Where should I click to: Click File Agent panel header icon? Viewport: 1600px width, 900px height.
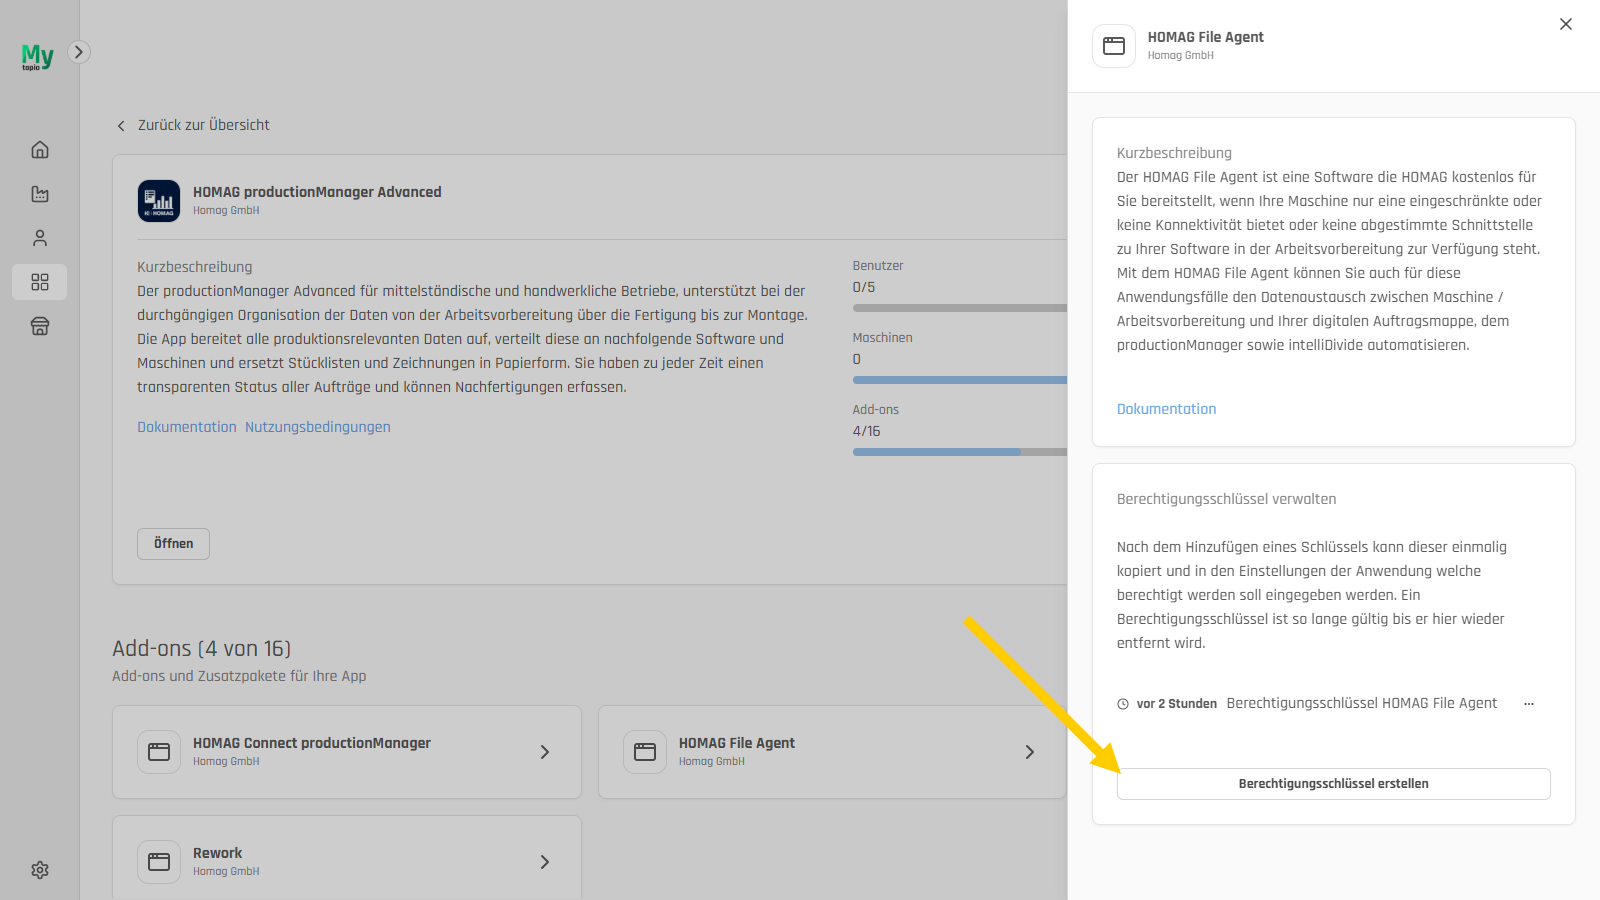(x=1114, y=46)
